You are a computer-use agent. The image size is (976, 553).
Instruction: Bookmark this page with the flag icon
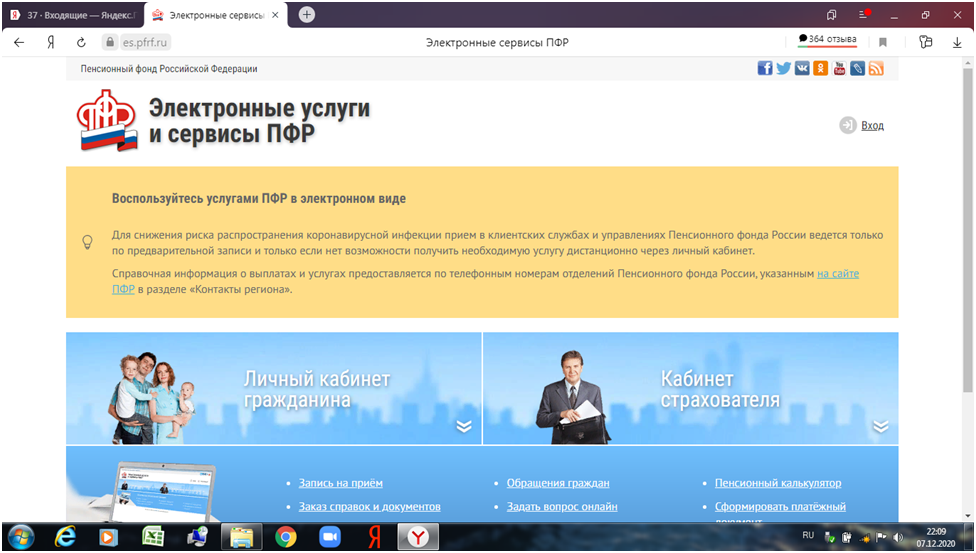883,42
